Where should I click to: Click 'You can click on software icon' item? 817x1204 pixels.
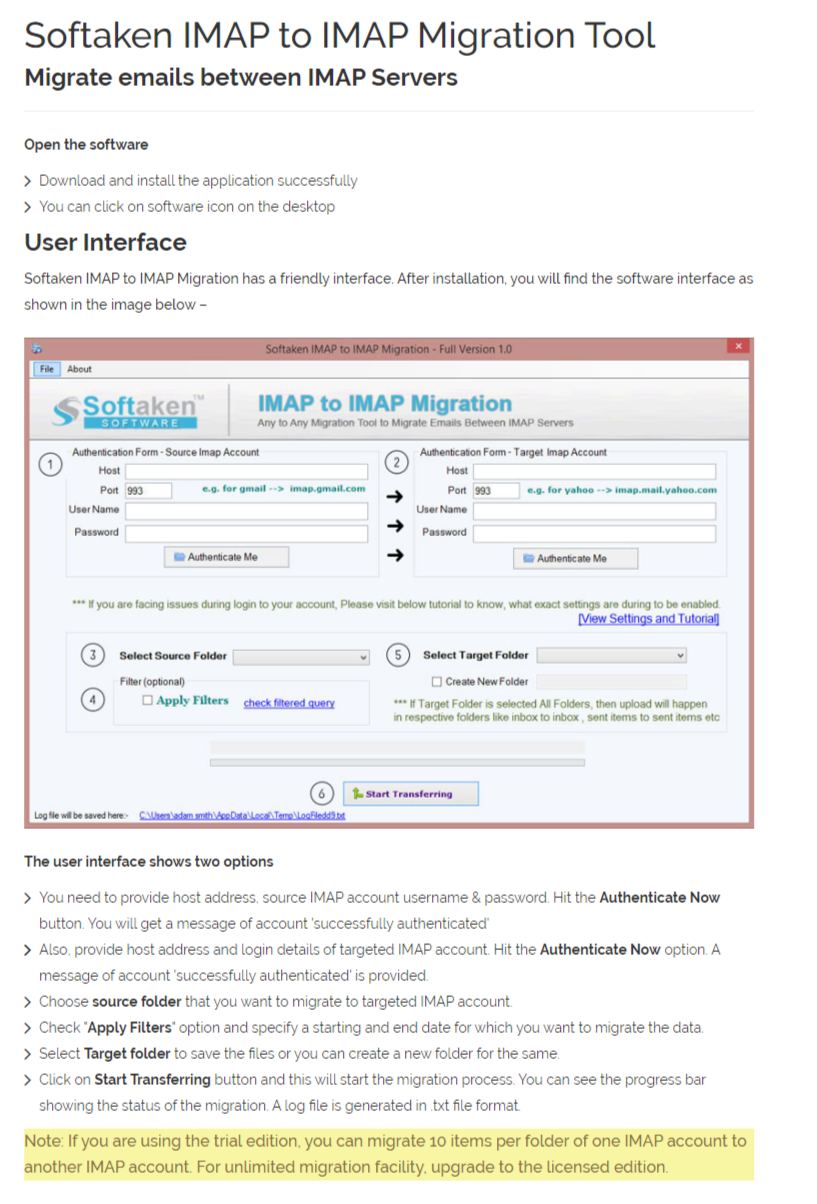click(x=187, y=207)
